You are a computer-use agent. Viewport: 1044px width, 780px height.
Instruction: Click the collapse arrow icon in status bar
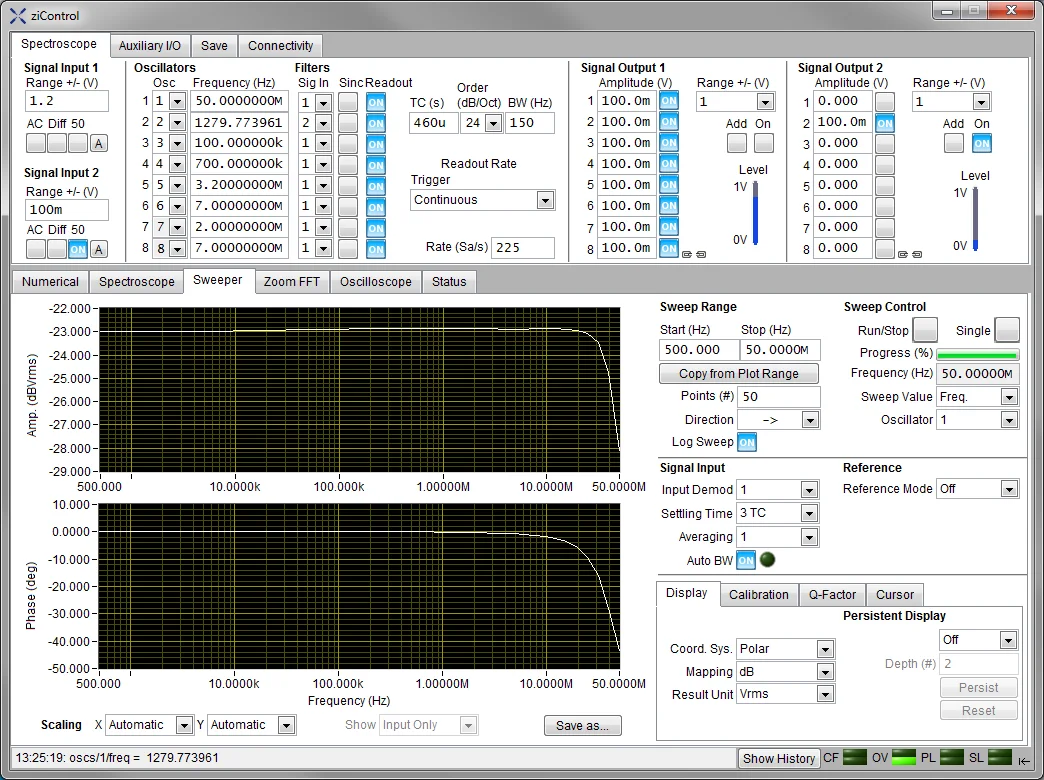pyautogui.click(x=1024, y=761)
